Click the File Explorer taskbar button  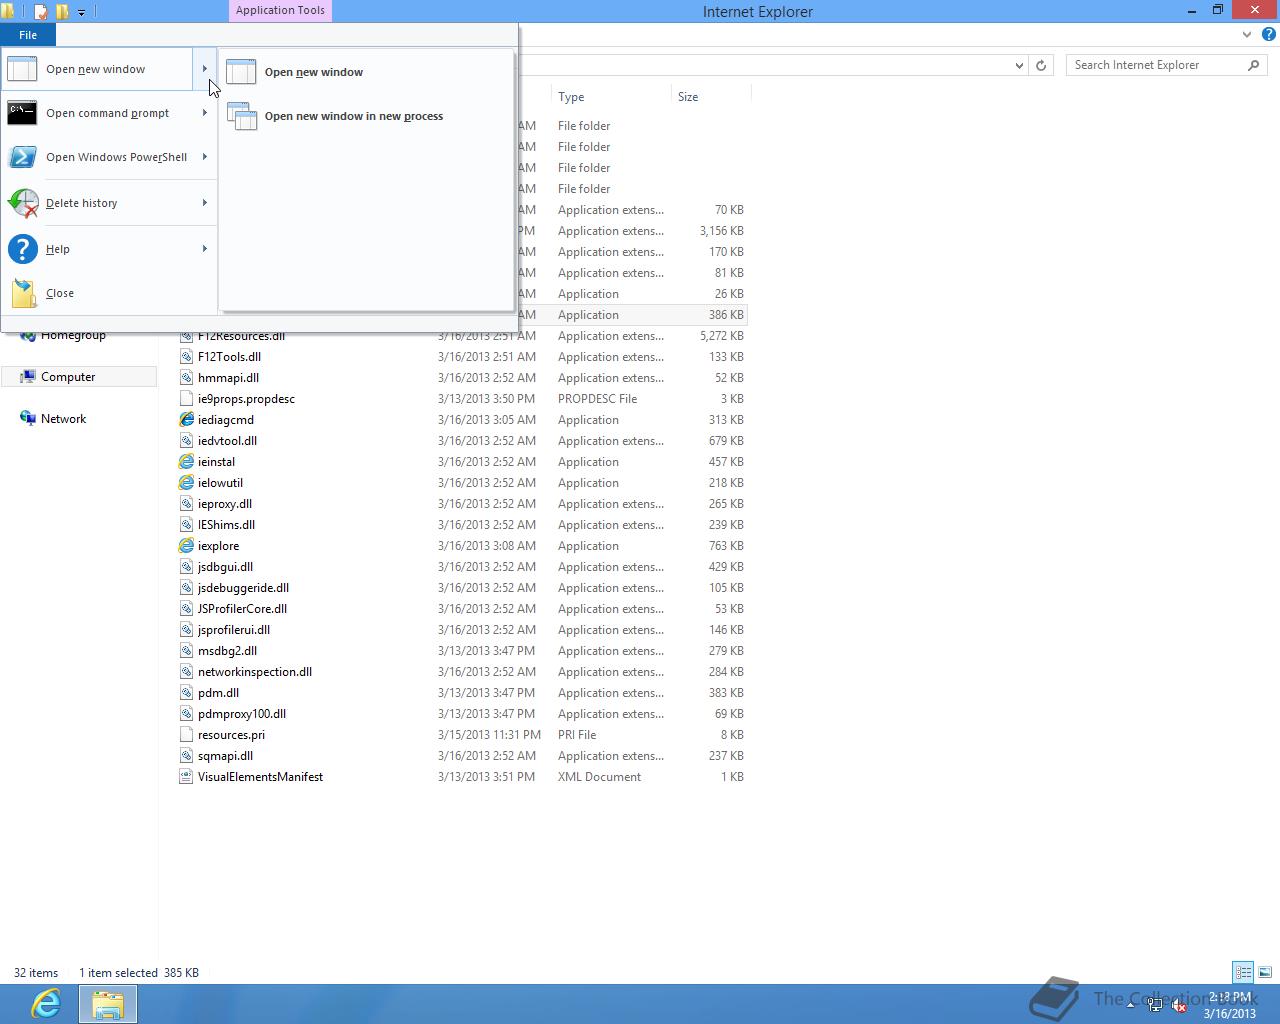[108, 1004]
